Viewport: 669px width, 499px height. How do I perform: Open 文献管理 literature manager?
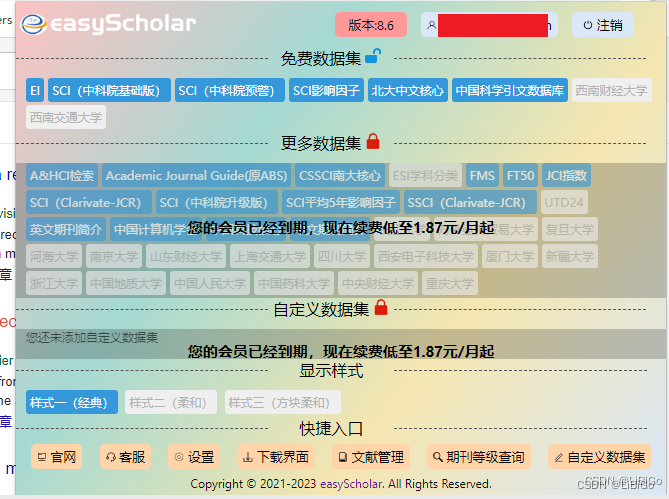(x=371, y=457)
